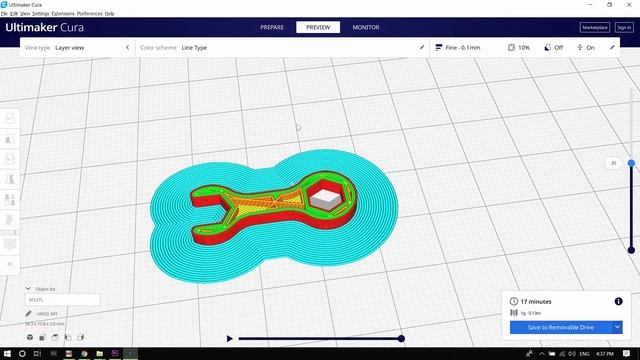Switch to front view icon
The image size is (640, 360).
pos(42,337)
